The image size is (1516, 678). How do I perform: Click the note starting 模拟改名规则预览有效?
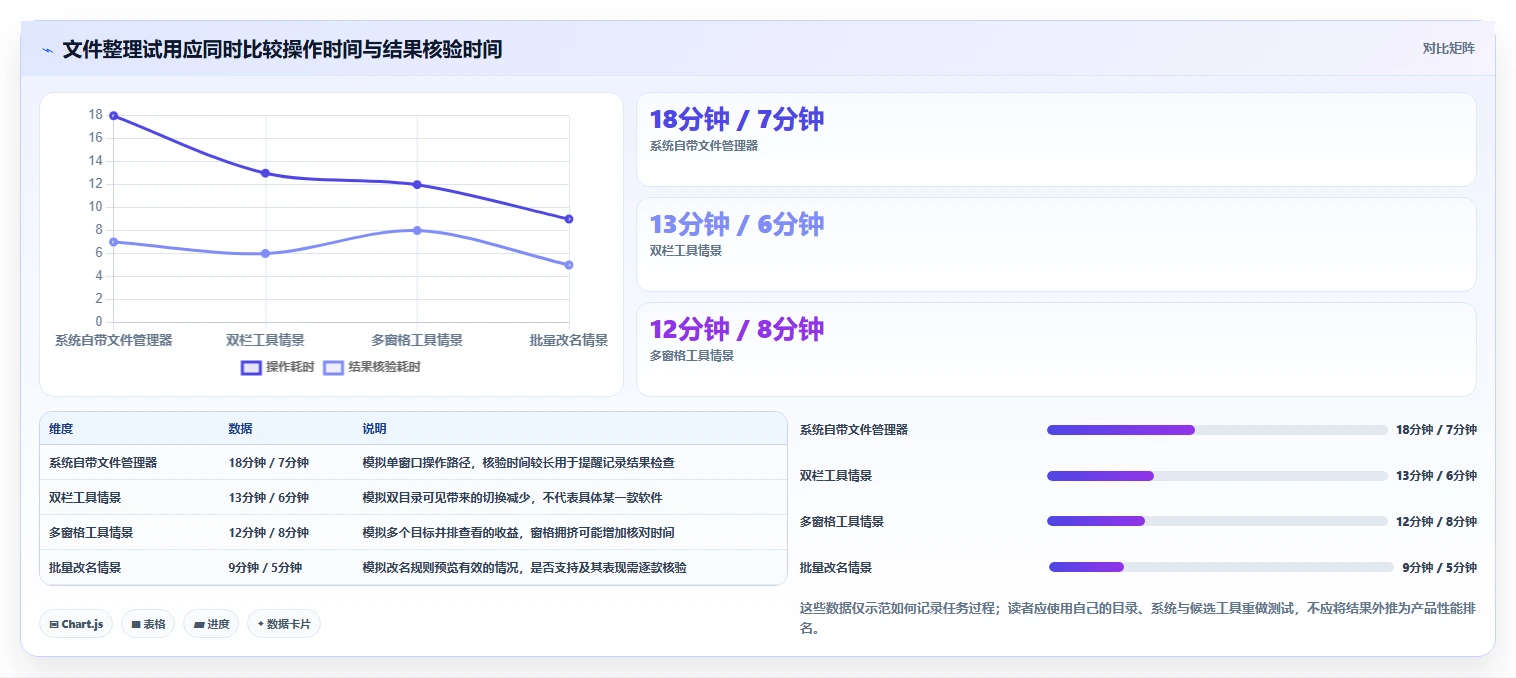pyautogui.click(x=524, y=567)
